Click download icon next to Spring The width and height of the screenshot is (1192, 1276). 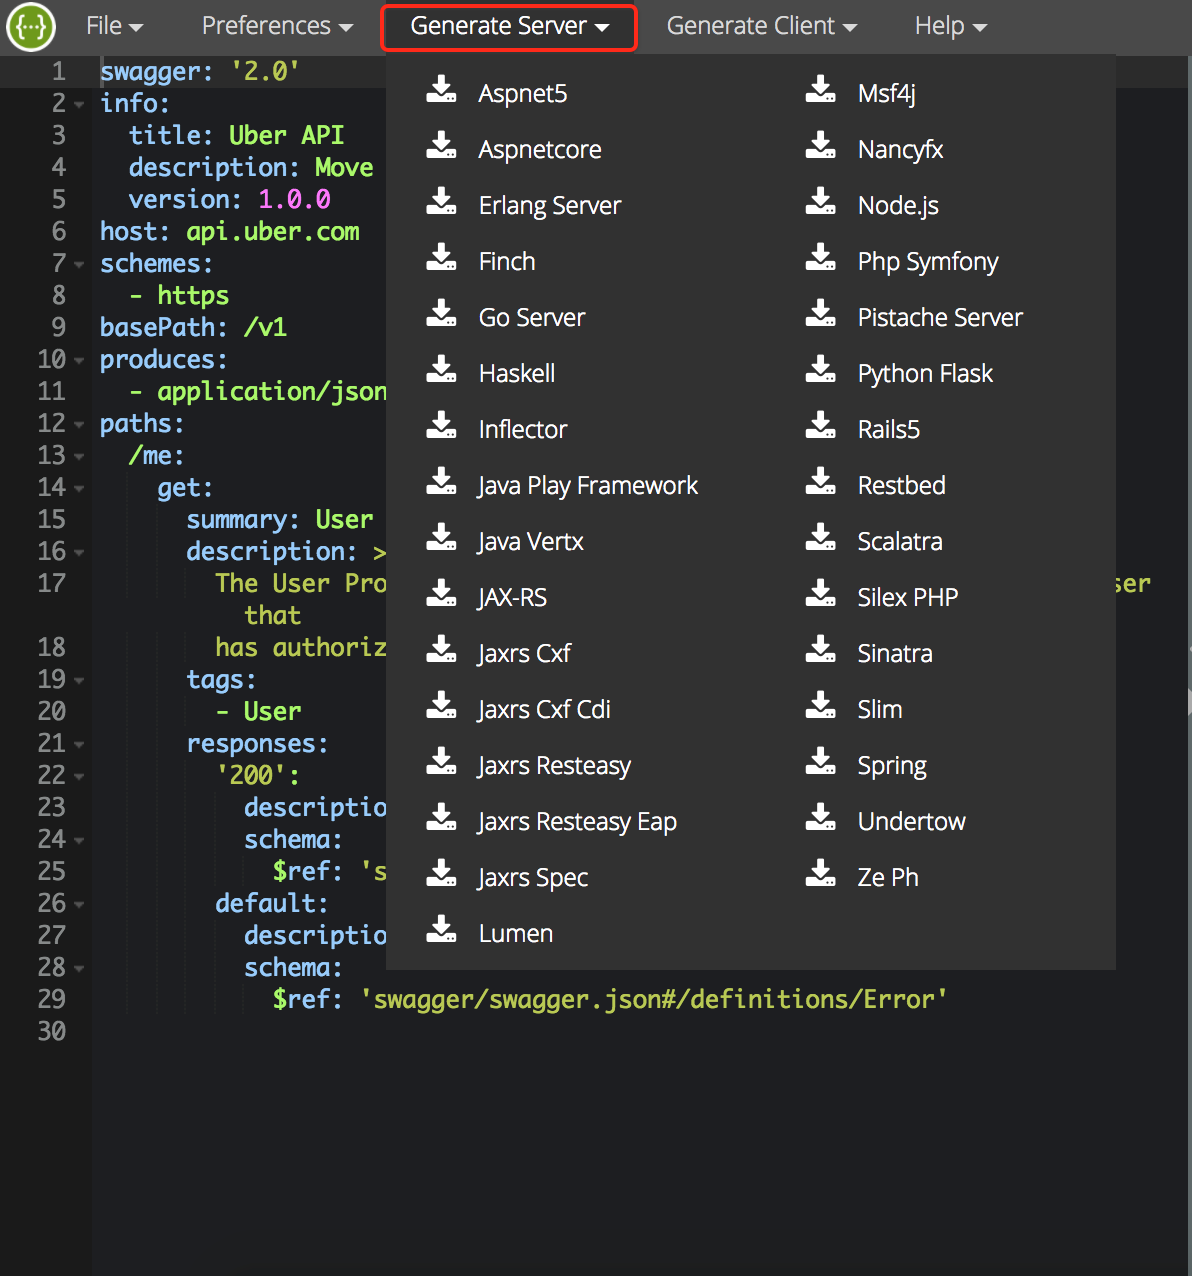coord(821,762)
